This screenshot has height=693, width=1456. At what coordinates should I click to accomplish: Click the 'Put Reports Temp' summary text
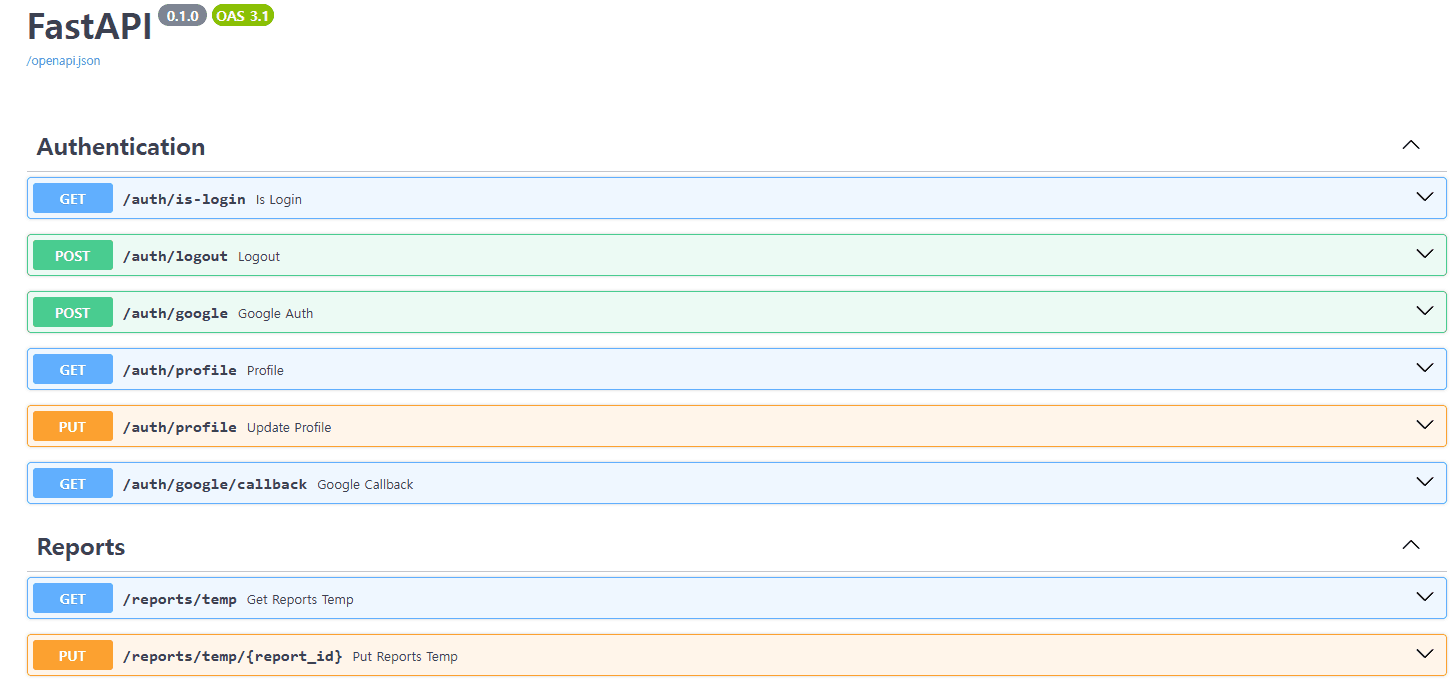coord(405,656)
